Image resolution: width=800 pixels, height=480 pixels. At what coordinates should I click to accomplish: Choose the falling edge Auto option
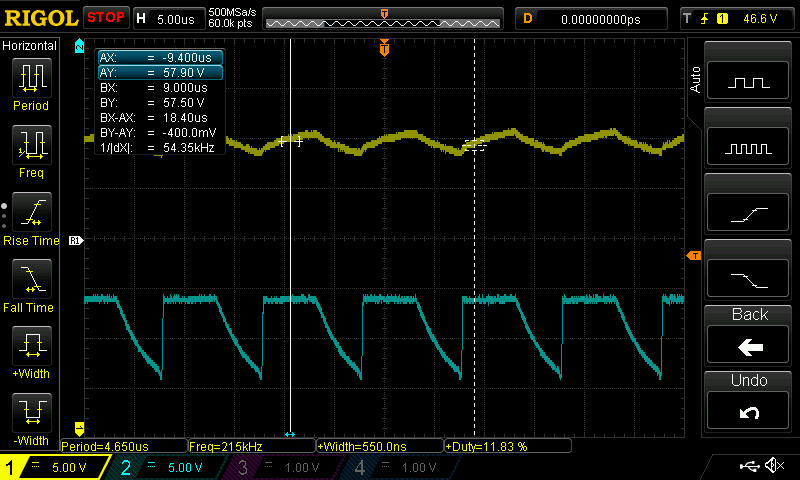click(x=748, y=279)
